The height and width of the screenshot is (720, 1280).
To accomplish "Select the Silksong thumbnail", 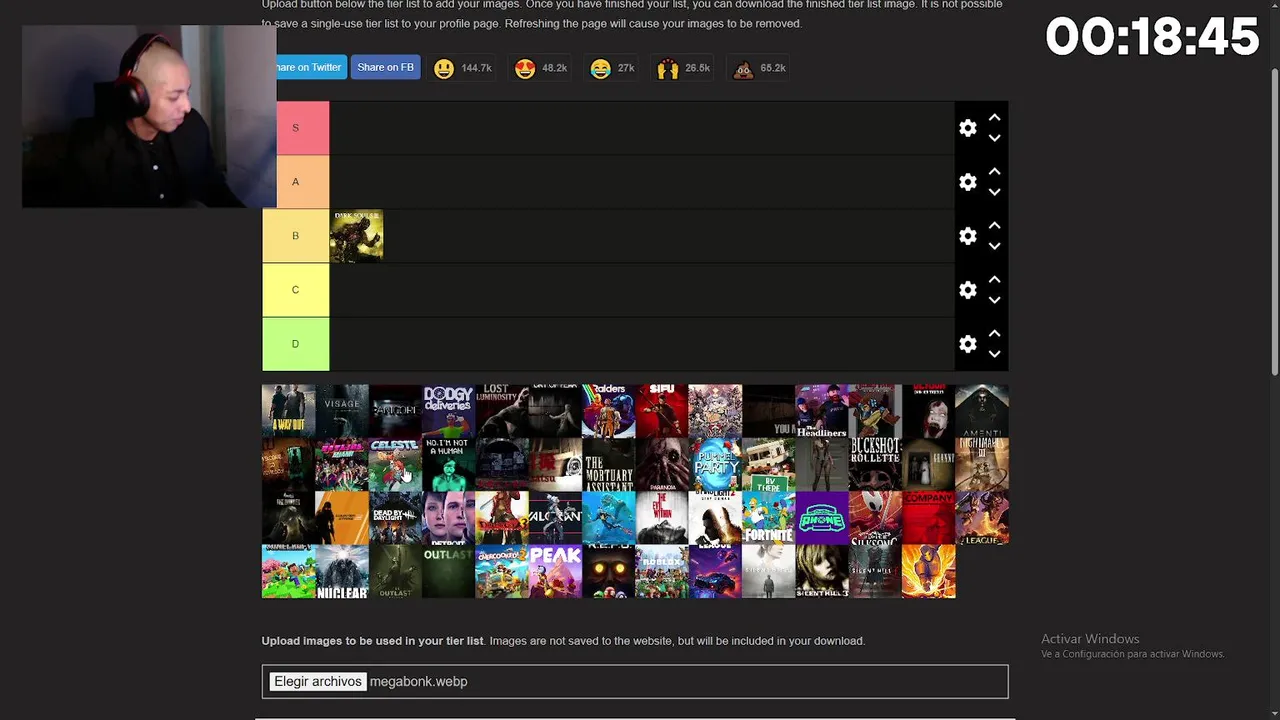I will pyautogui.click(x=875, y=518).
